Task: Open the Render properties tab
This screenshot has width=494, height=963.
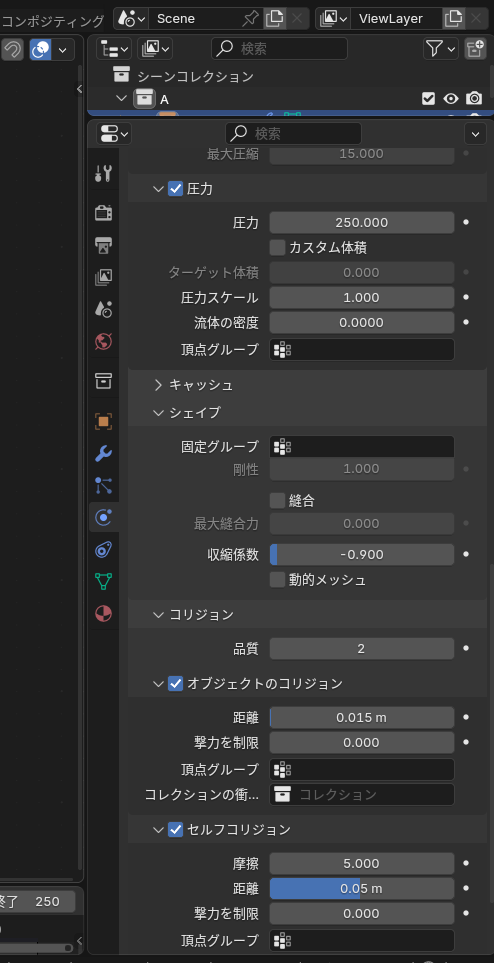Action: point(103,213)
